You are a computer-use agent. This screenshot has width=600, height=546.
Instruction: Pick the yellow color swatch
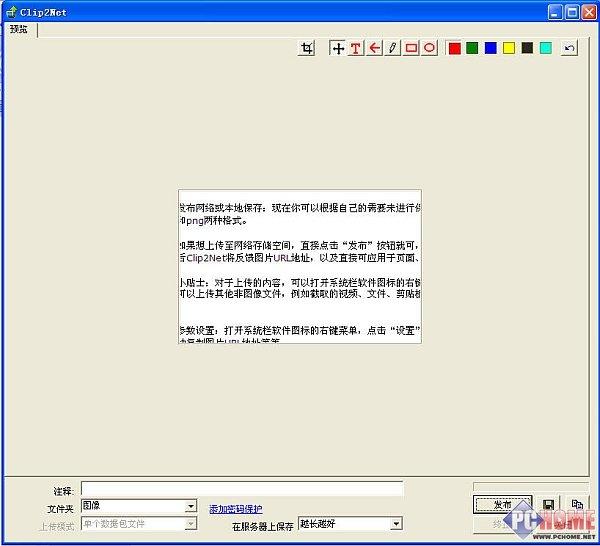(x=508, y=48)
